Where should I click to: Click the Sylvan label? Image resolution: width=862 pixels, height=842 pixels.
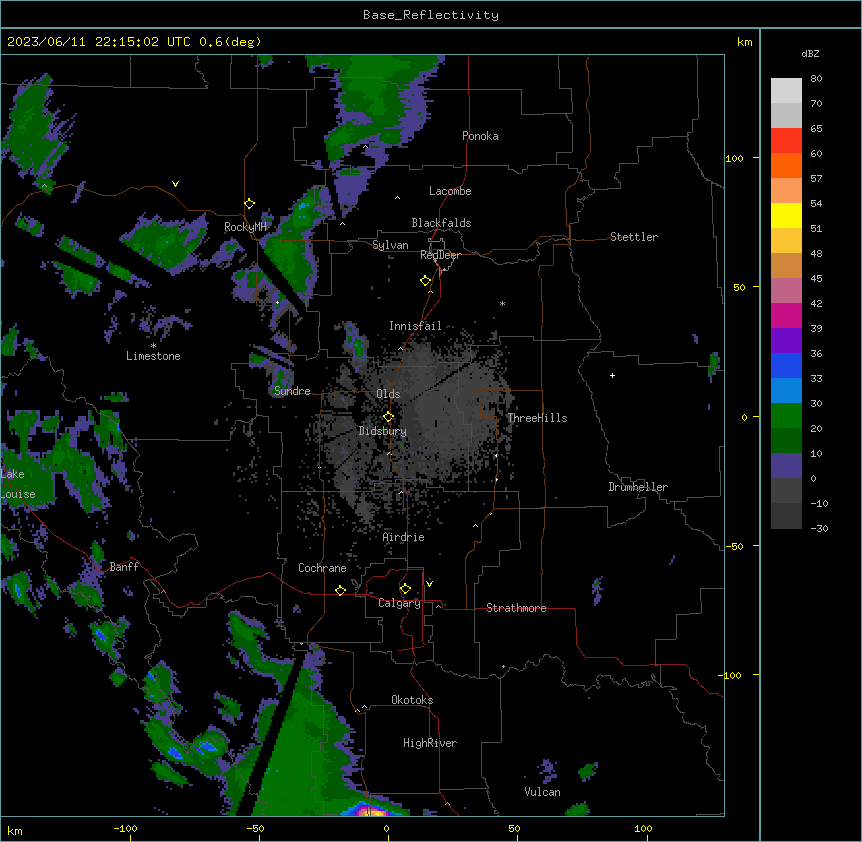pyautogui.click(x=390, y=245)
